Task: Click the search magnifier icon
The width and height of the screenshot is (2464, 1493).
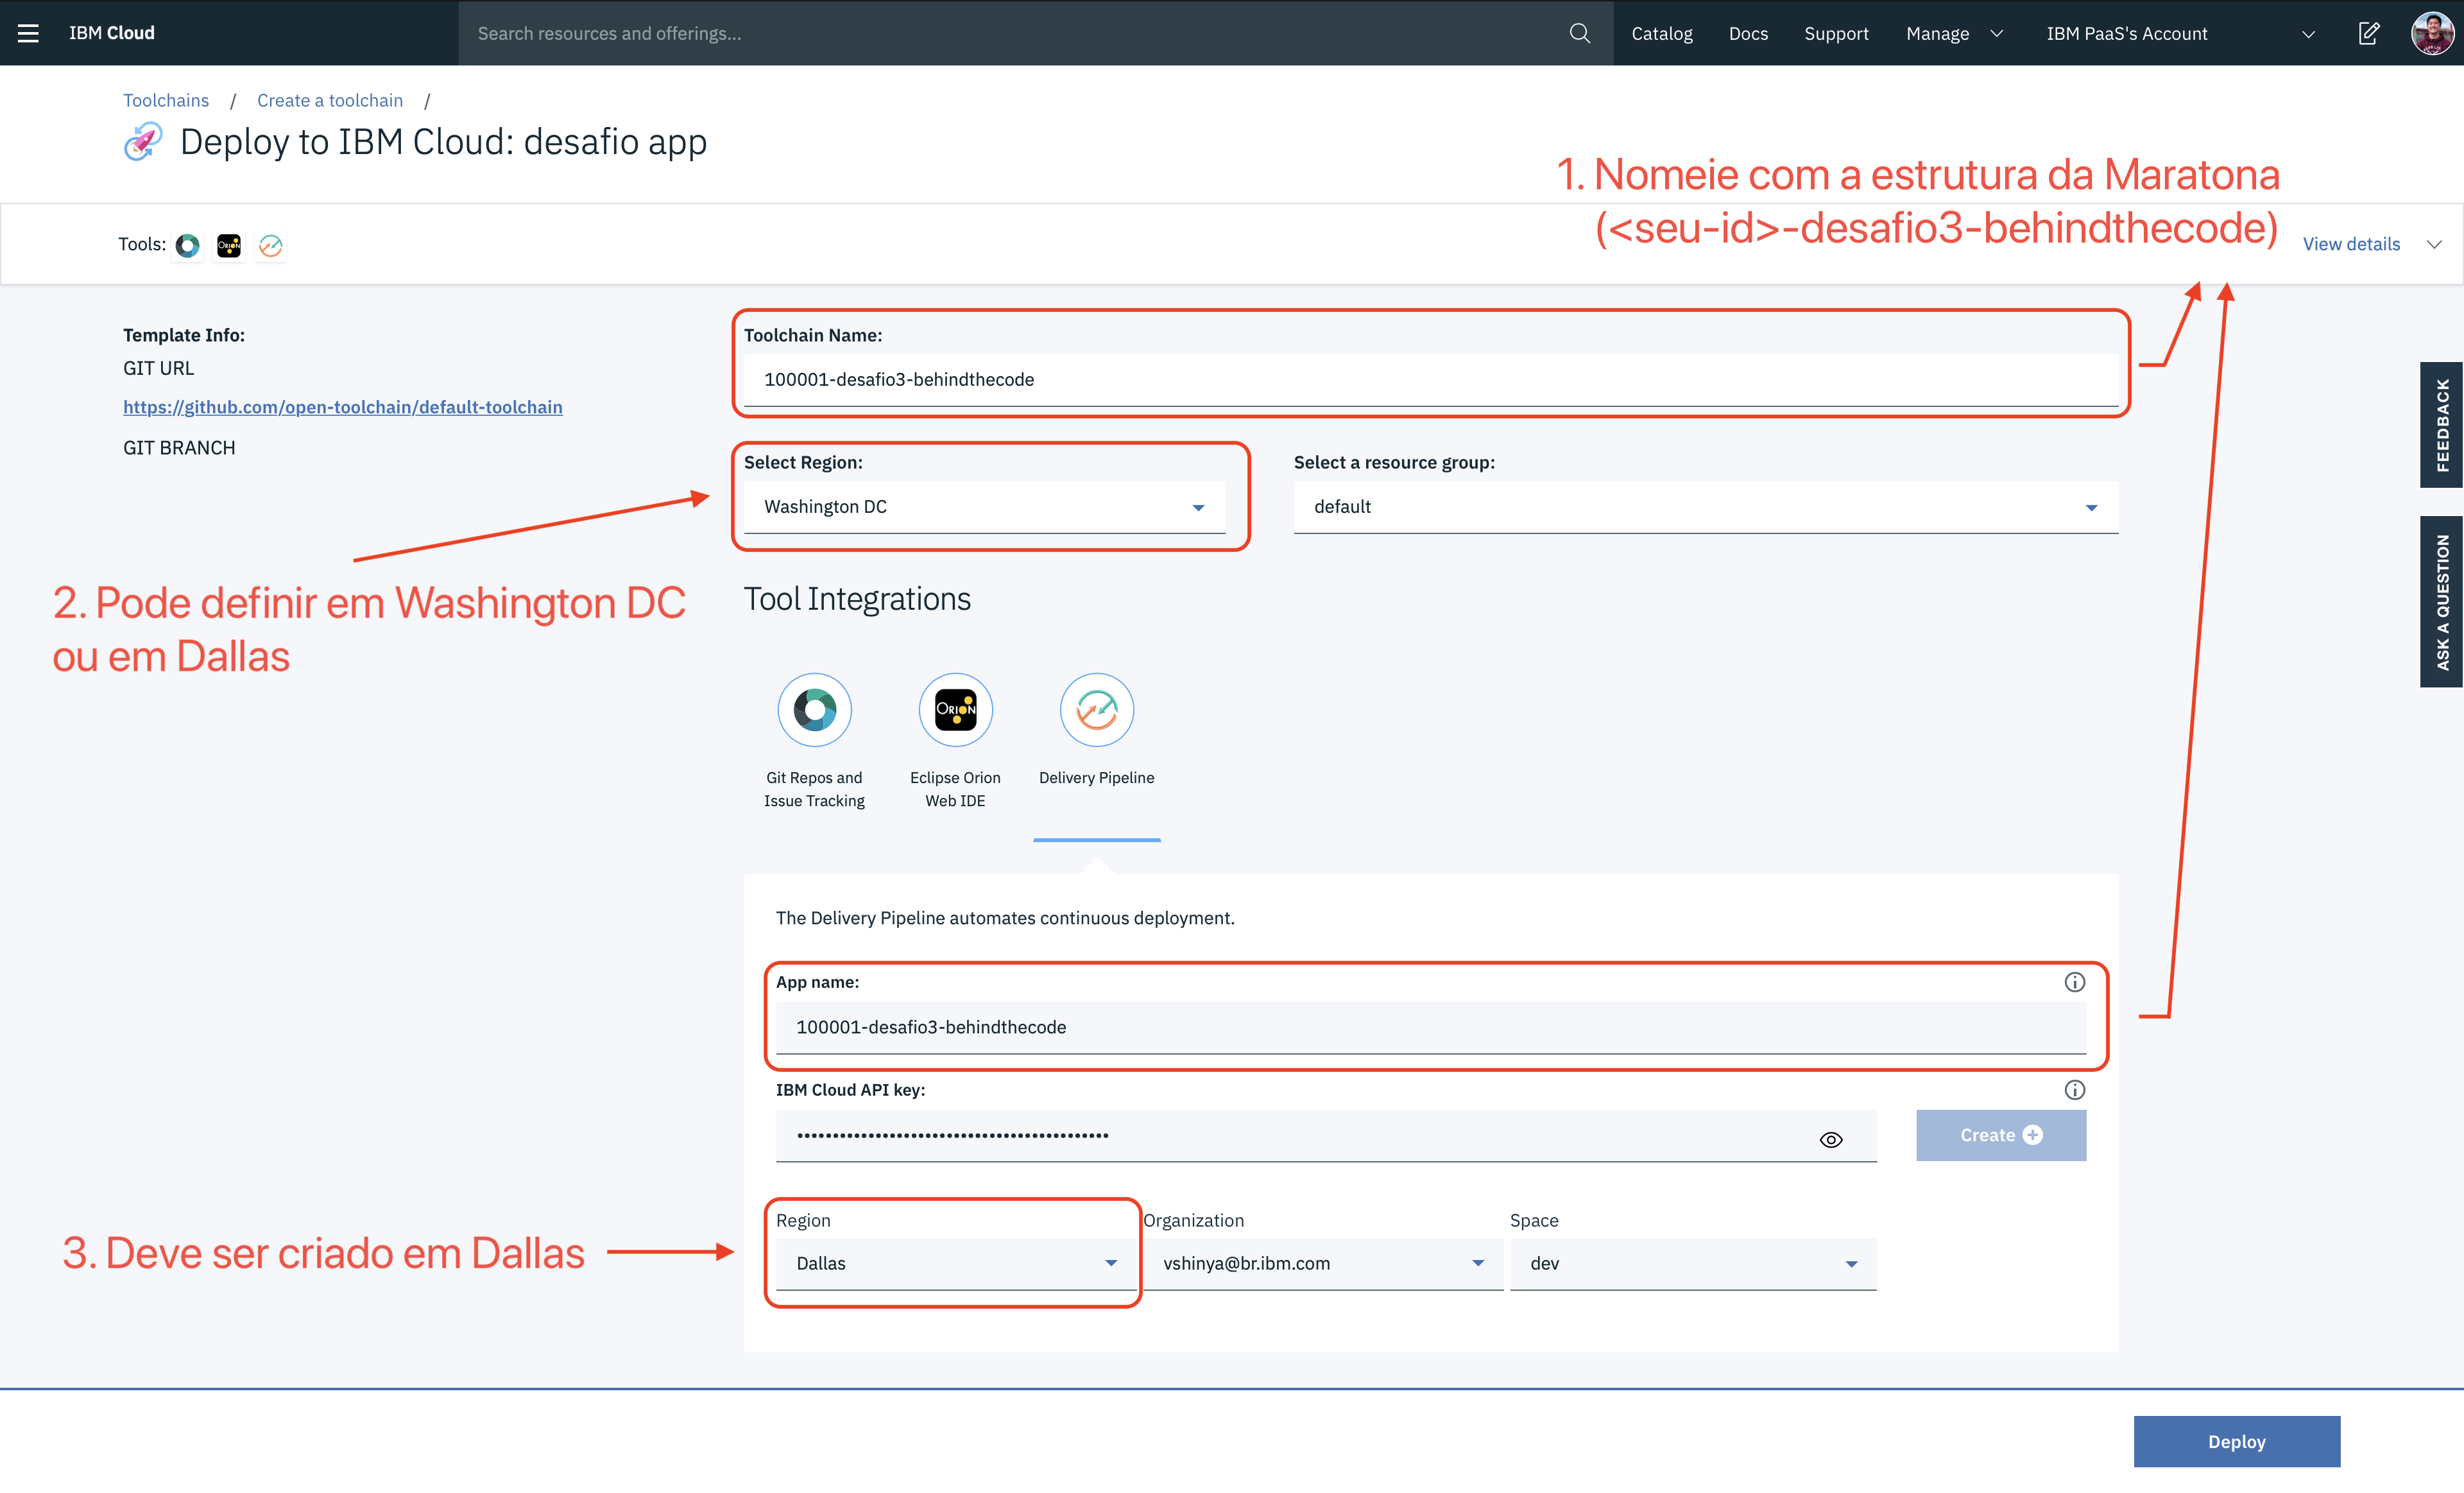Action: 1579,33
